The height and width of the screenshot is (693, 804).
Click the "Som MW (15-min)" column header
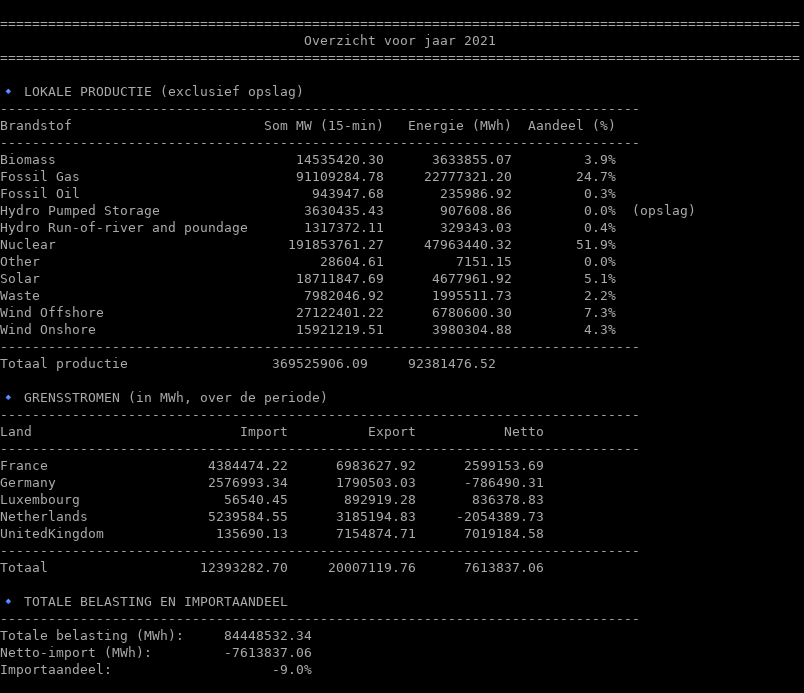click(324, 126)
